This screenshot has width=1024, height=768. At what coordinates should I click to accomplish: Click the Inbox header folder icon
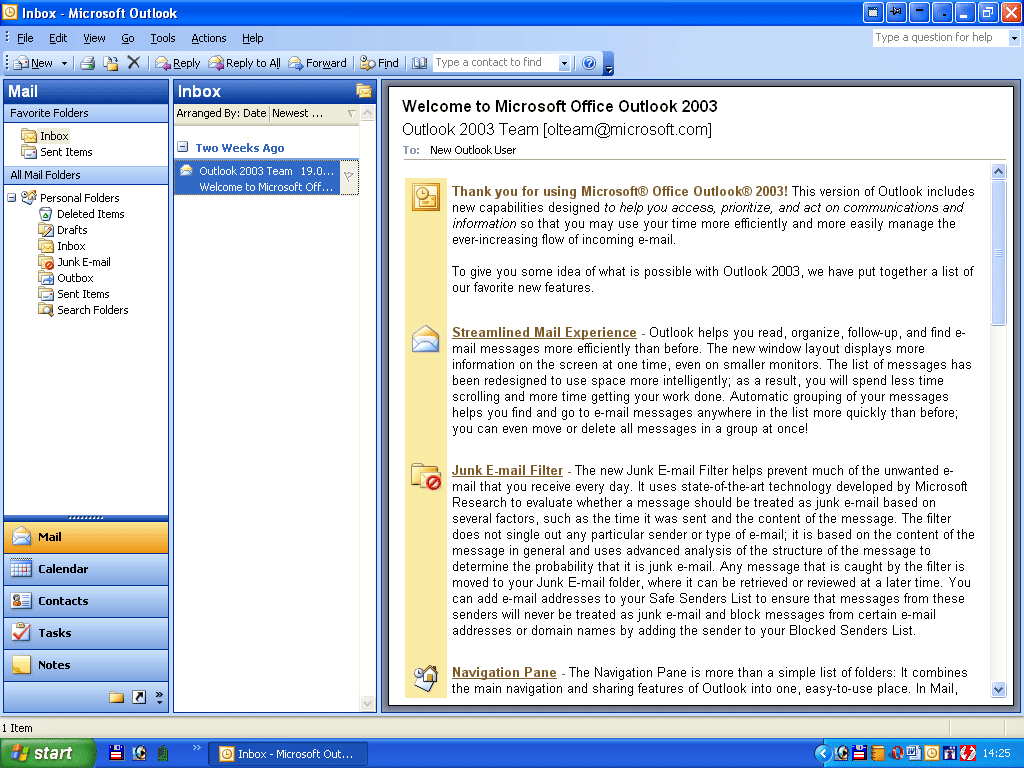pos(363,91)
